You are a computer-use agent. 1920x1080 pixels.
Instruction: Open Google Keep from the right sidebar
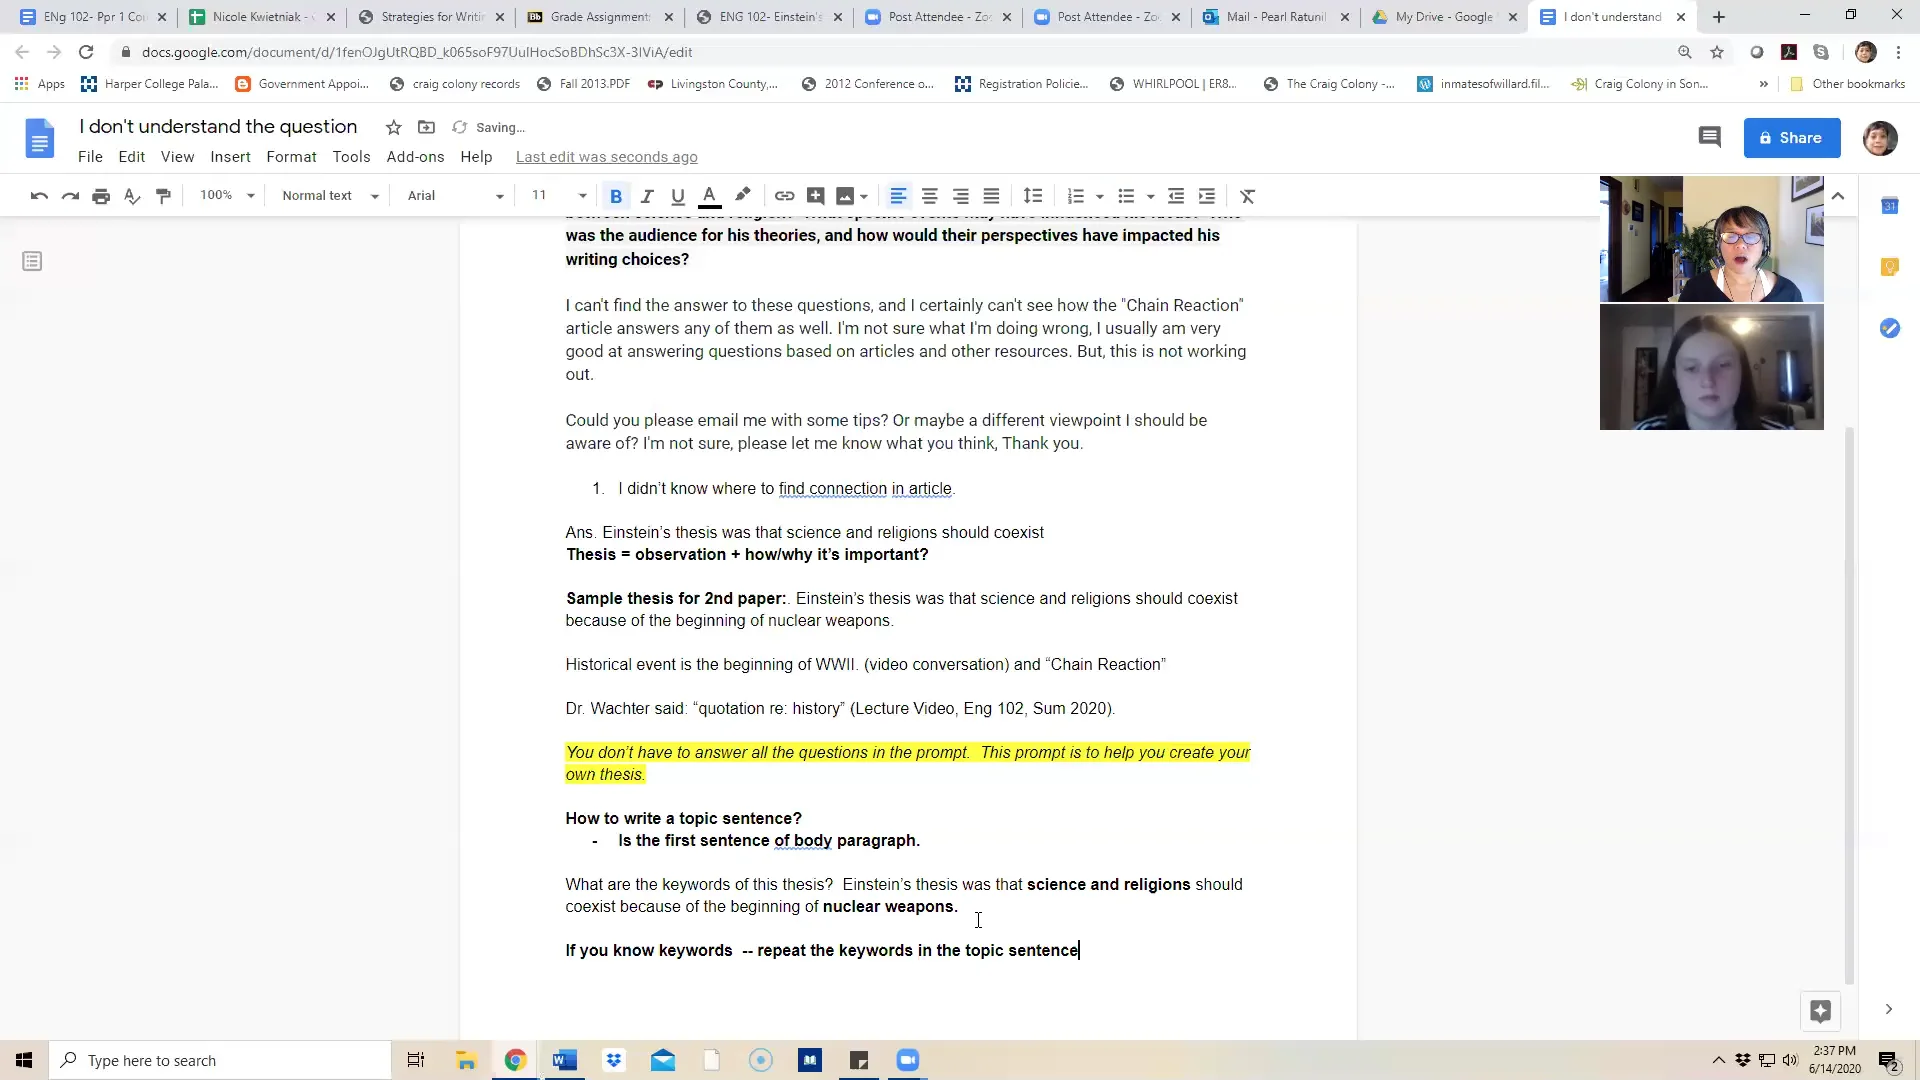[1890, 267]
